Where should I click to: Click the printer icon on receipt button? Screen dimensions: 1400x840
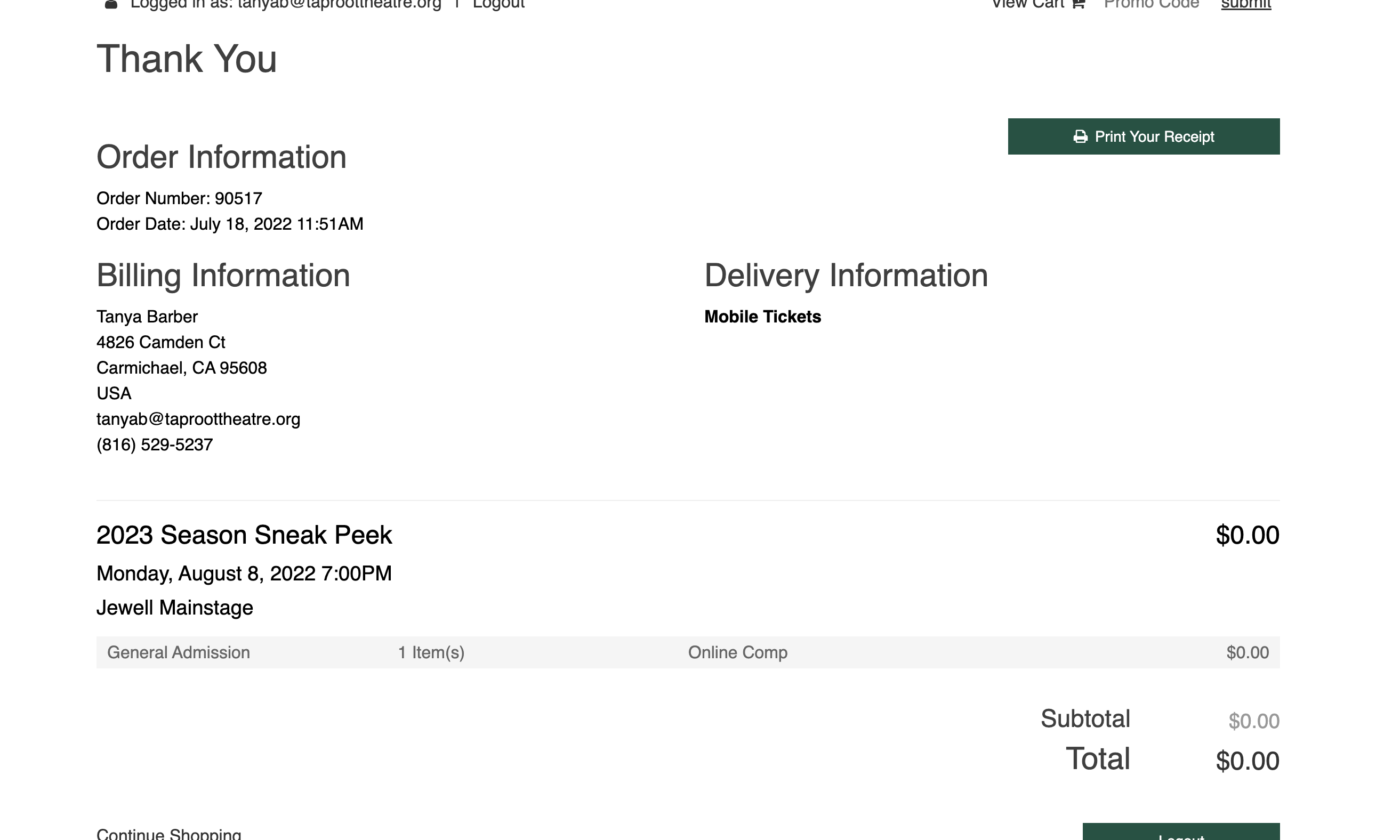(x=1080, y=137)
